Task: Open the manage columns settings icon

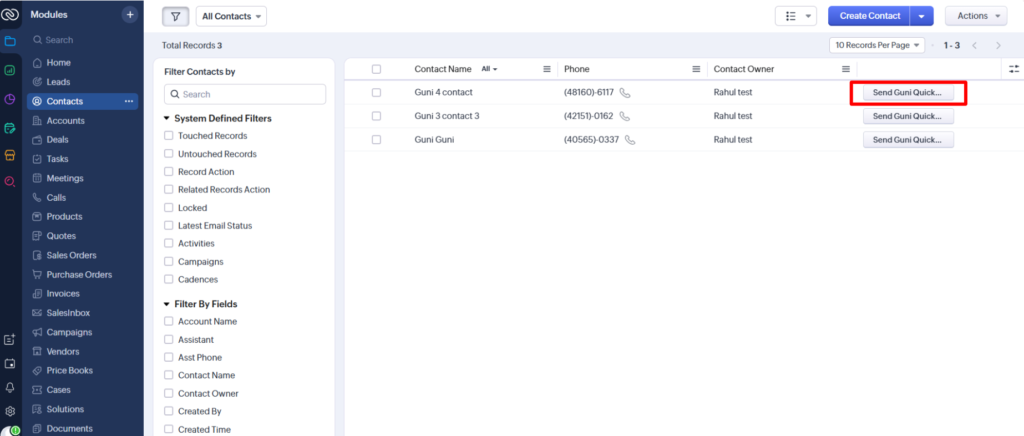Action: (x=1014, y=69)
